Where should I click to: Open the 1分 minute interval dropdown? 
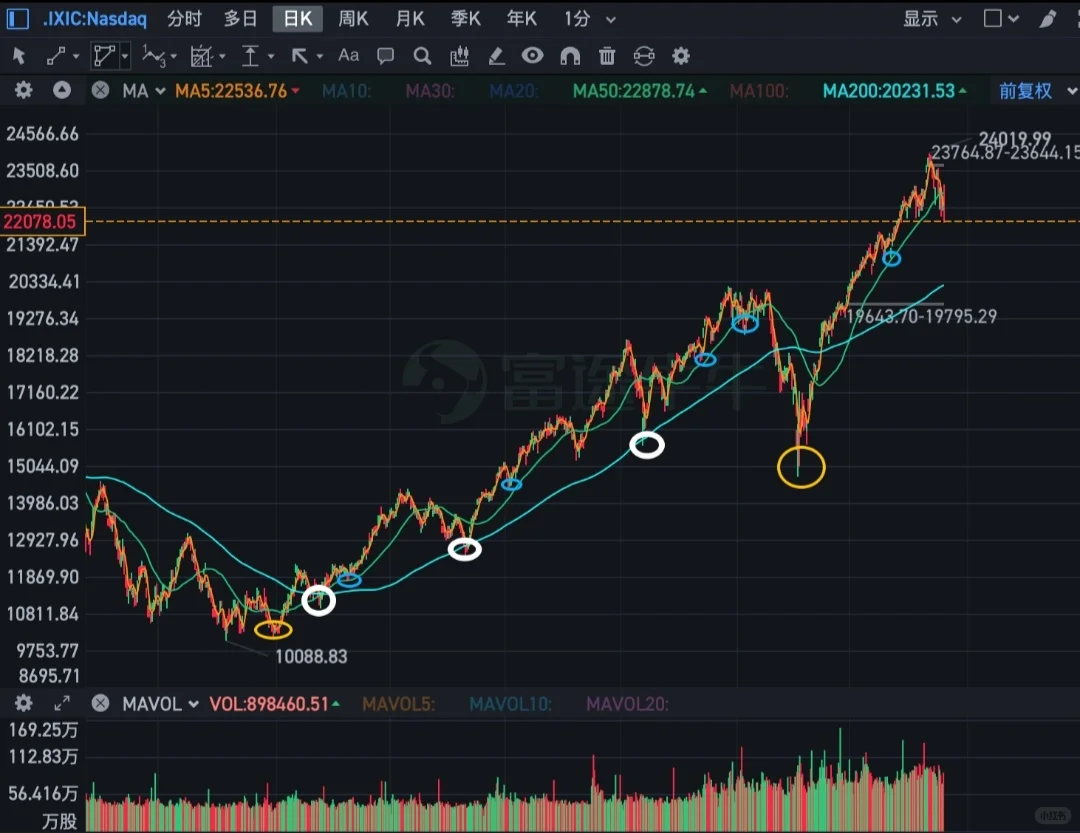pos(590,19)
